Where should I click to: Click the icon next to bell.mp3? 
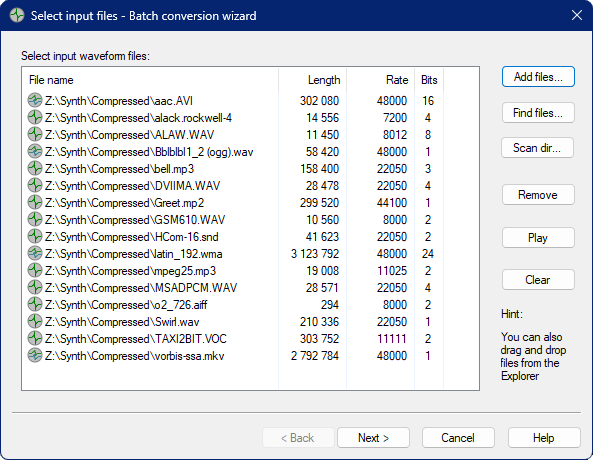click(35, 169)
